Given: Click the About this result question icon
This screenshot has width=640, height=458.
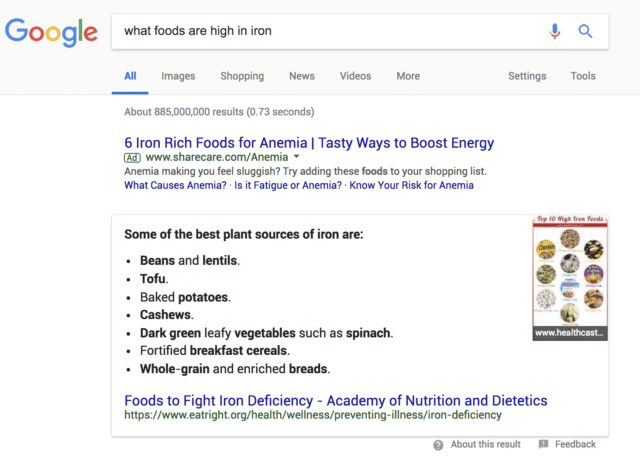Looking at the screenshot, I should (438, 445).
